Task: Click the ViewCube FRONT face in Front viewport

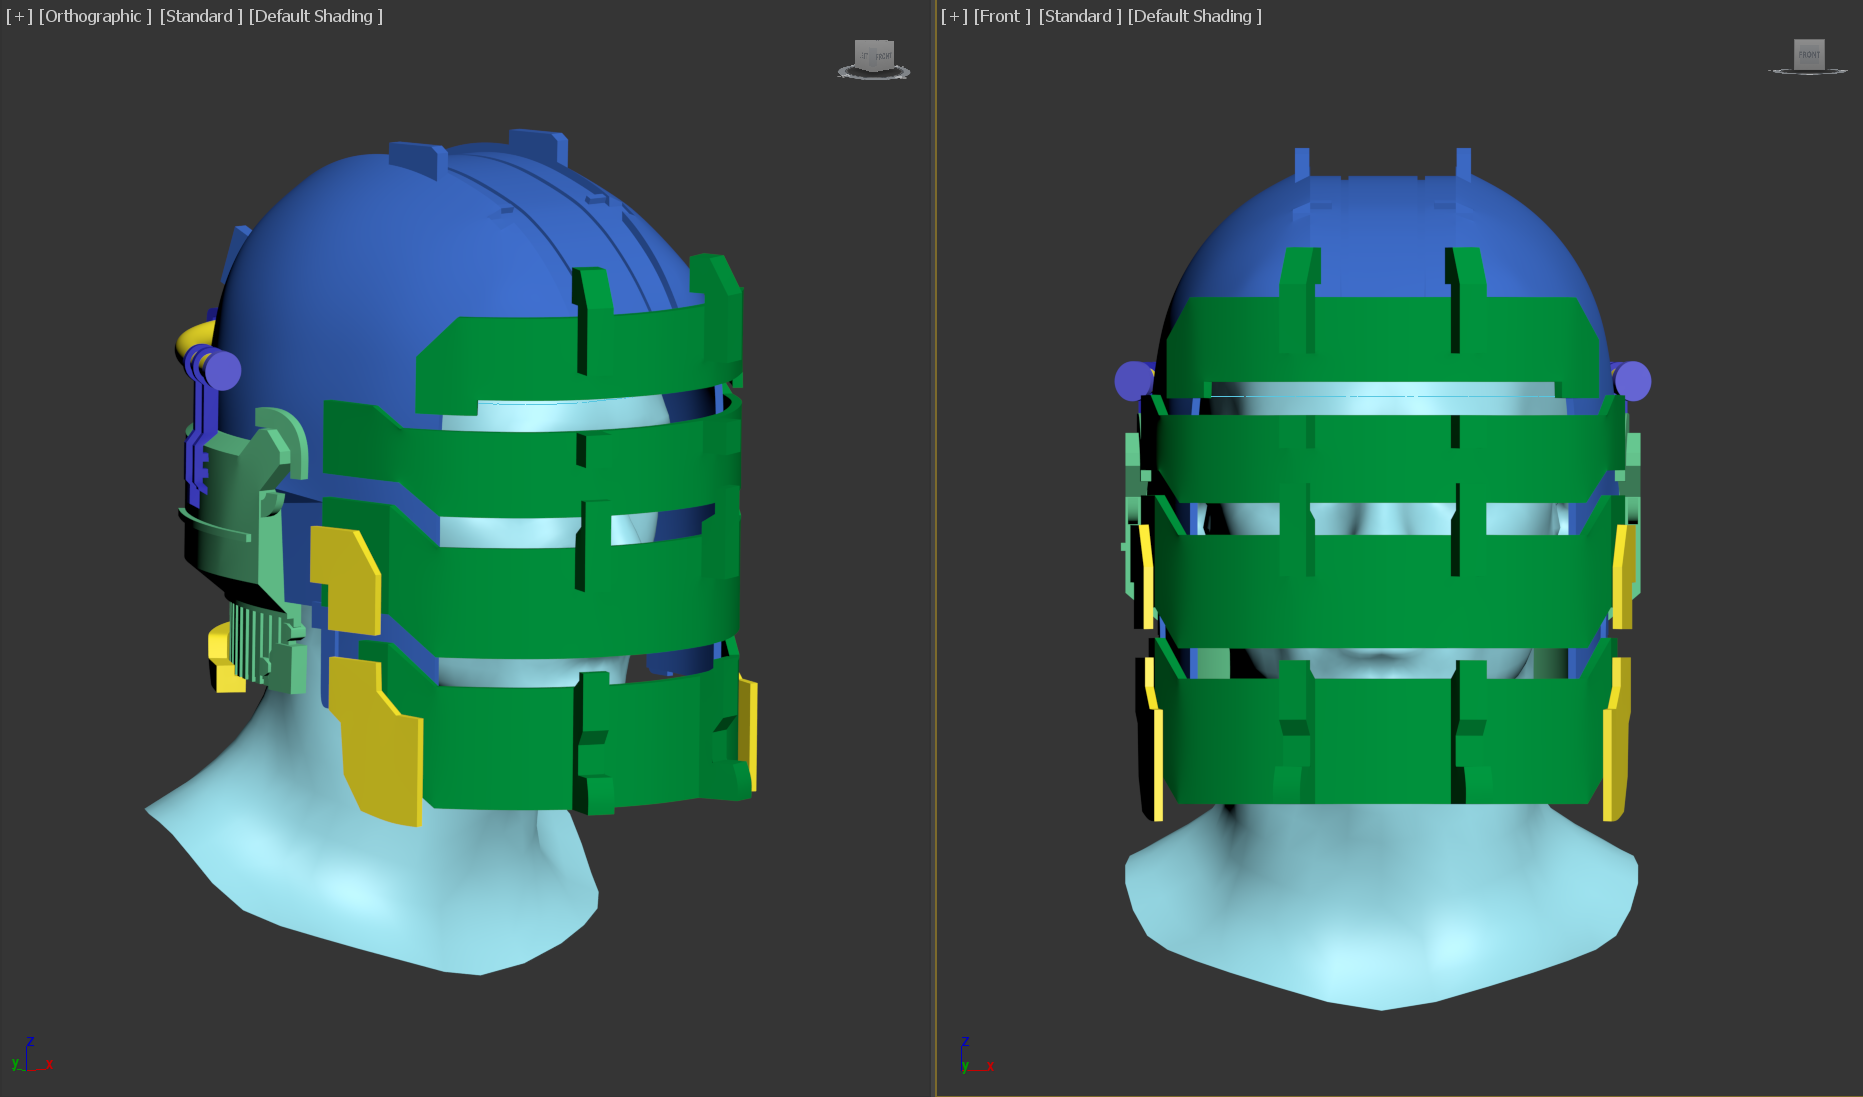Action: pos(1809,54)
